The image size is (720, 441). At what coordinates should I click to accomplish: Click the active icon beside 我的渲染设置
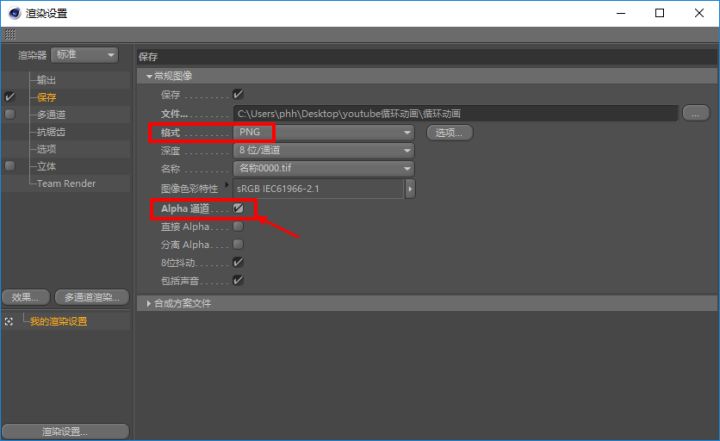pos(9,321)
